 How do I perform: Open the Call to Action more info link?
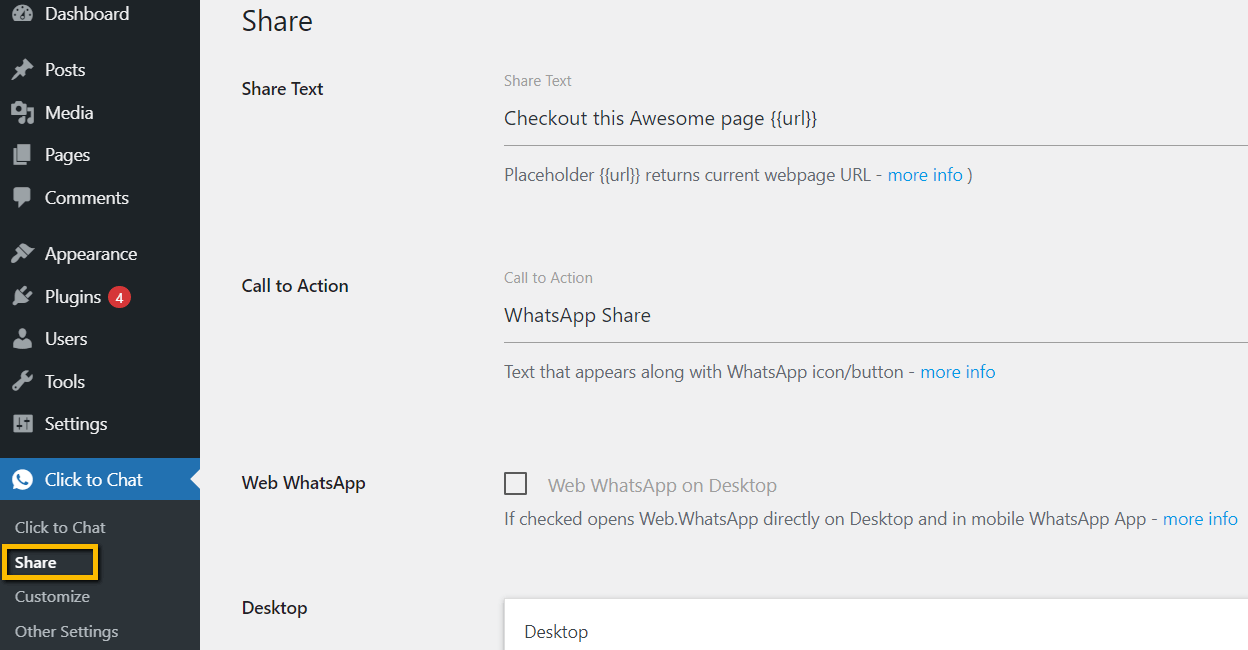(957, 371)
